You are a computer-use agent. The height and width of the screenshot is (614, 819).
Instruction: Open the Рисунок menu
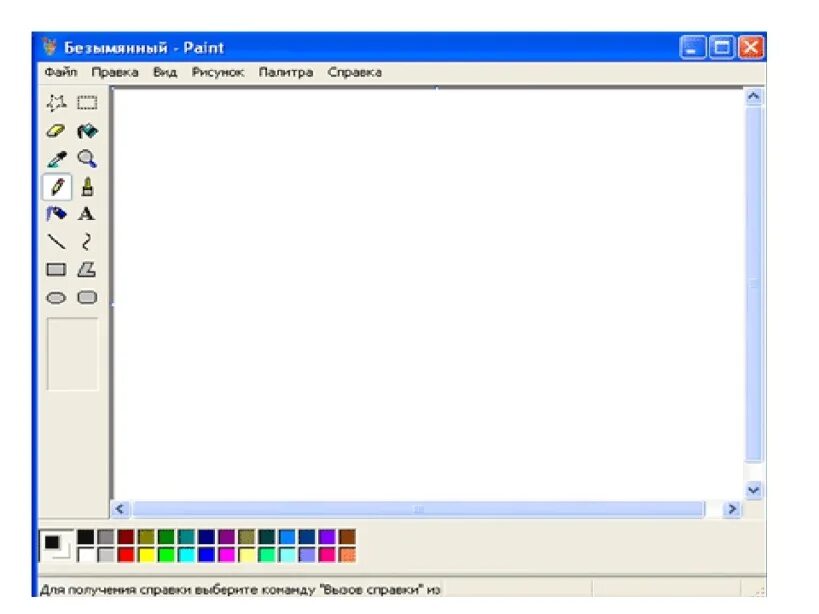[x=217, y=72]
